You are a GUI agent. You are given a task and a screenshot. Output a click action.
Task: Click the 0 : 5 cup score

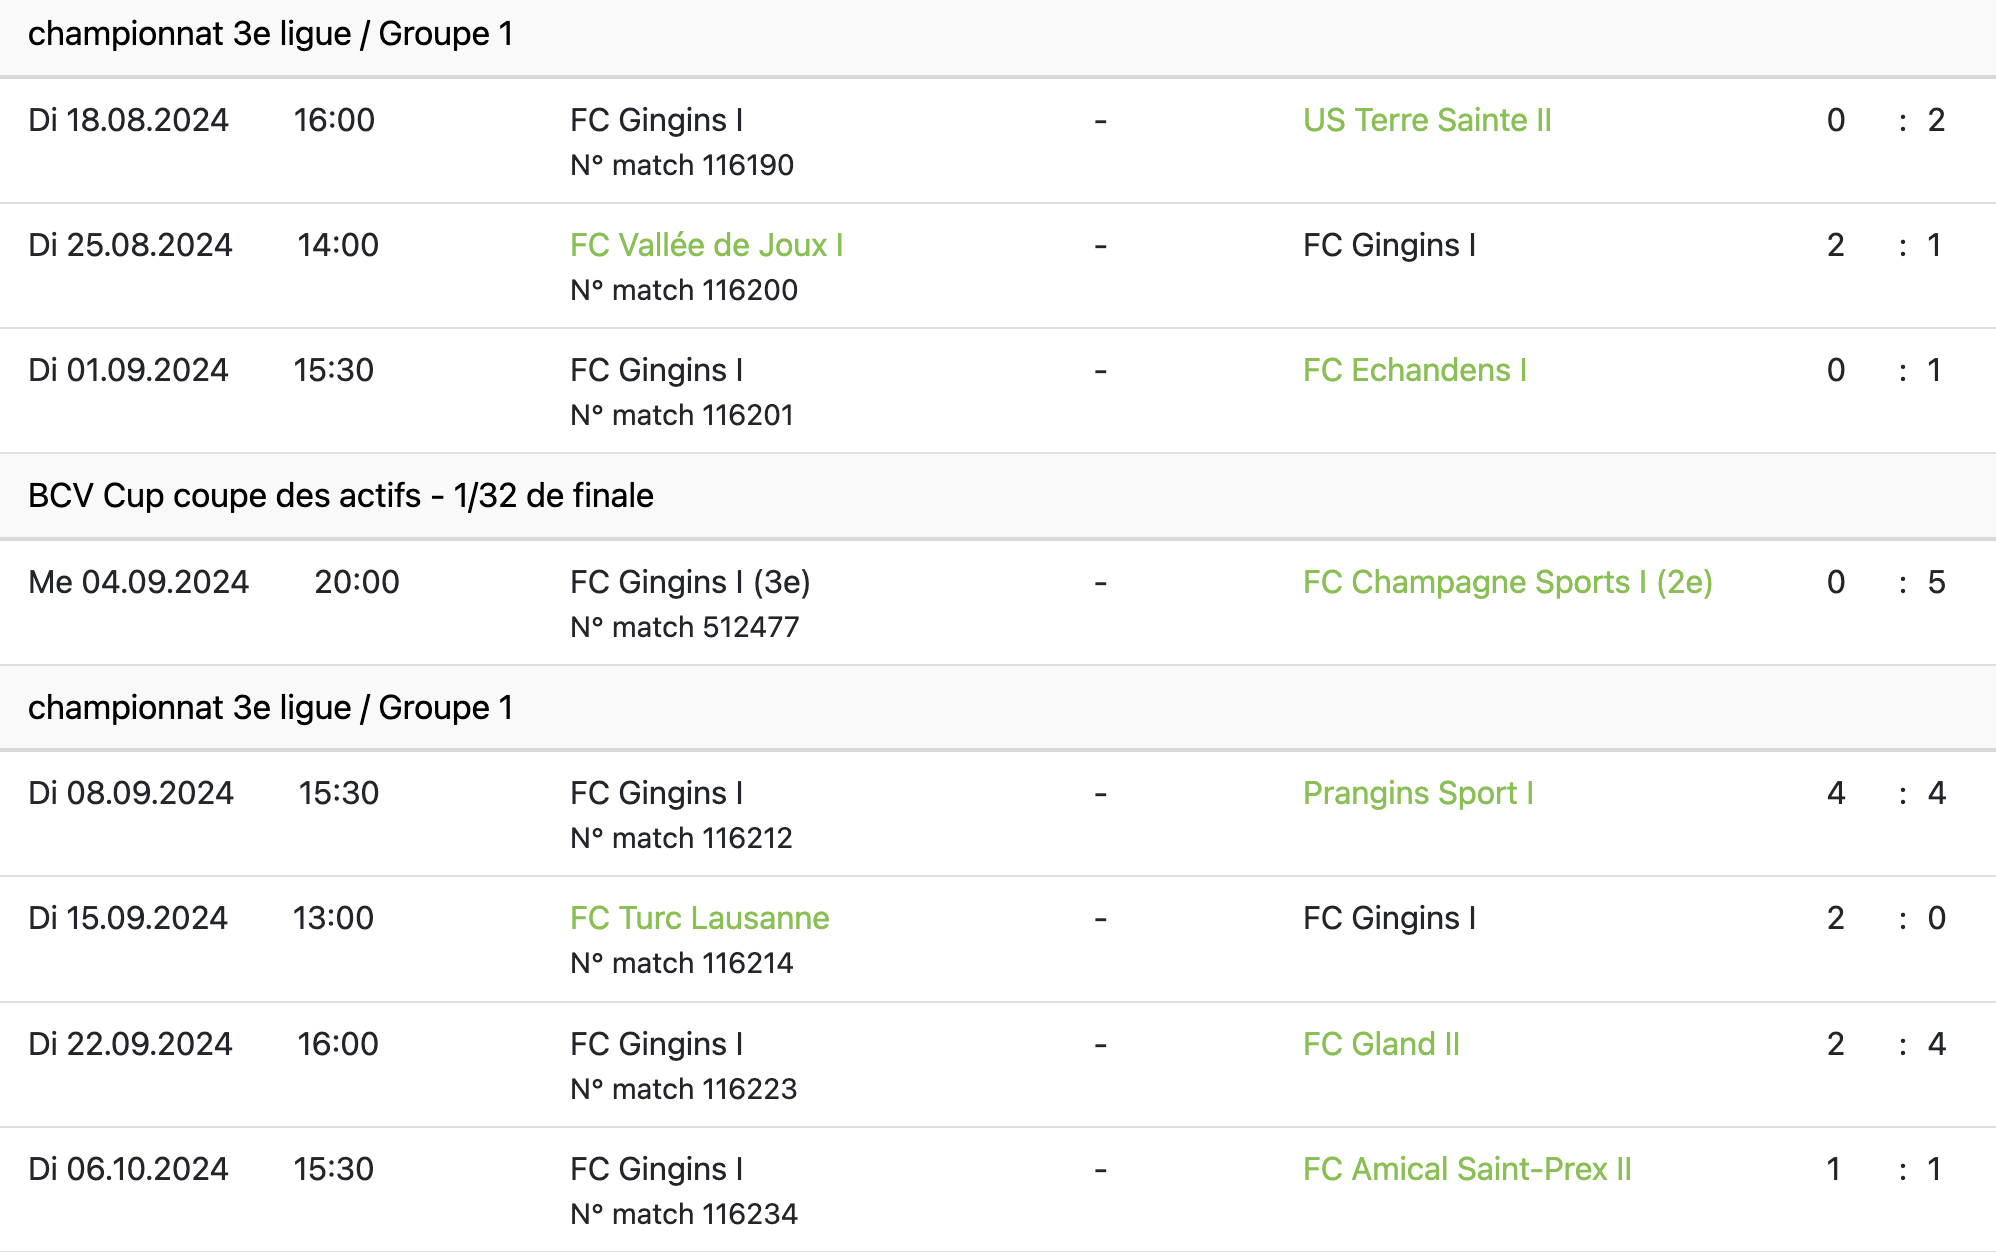[1886, 582]
